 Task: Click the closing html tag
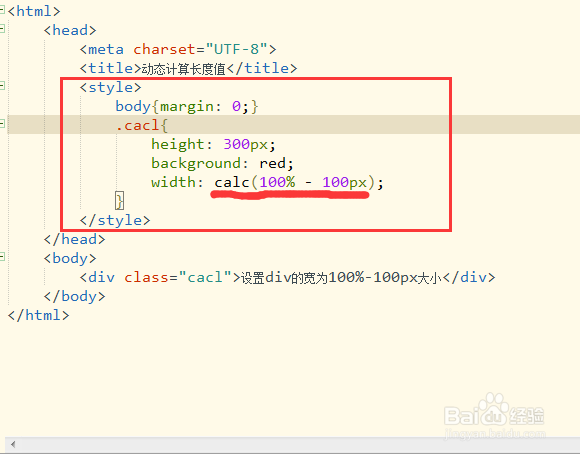(x=38, y=315)
